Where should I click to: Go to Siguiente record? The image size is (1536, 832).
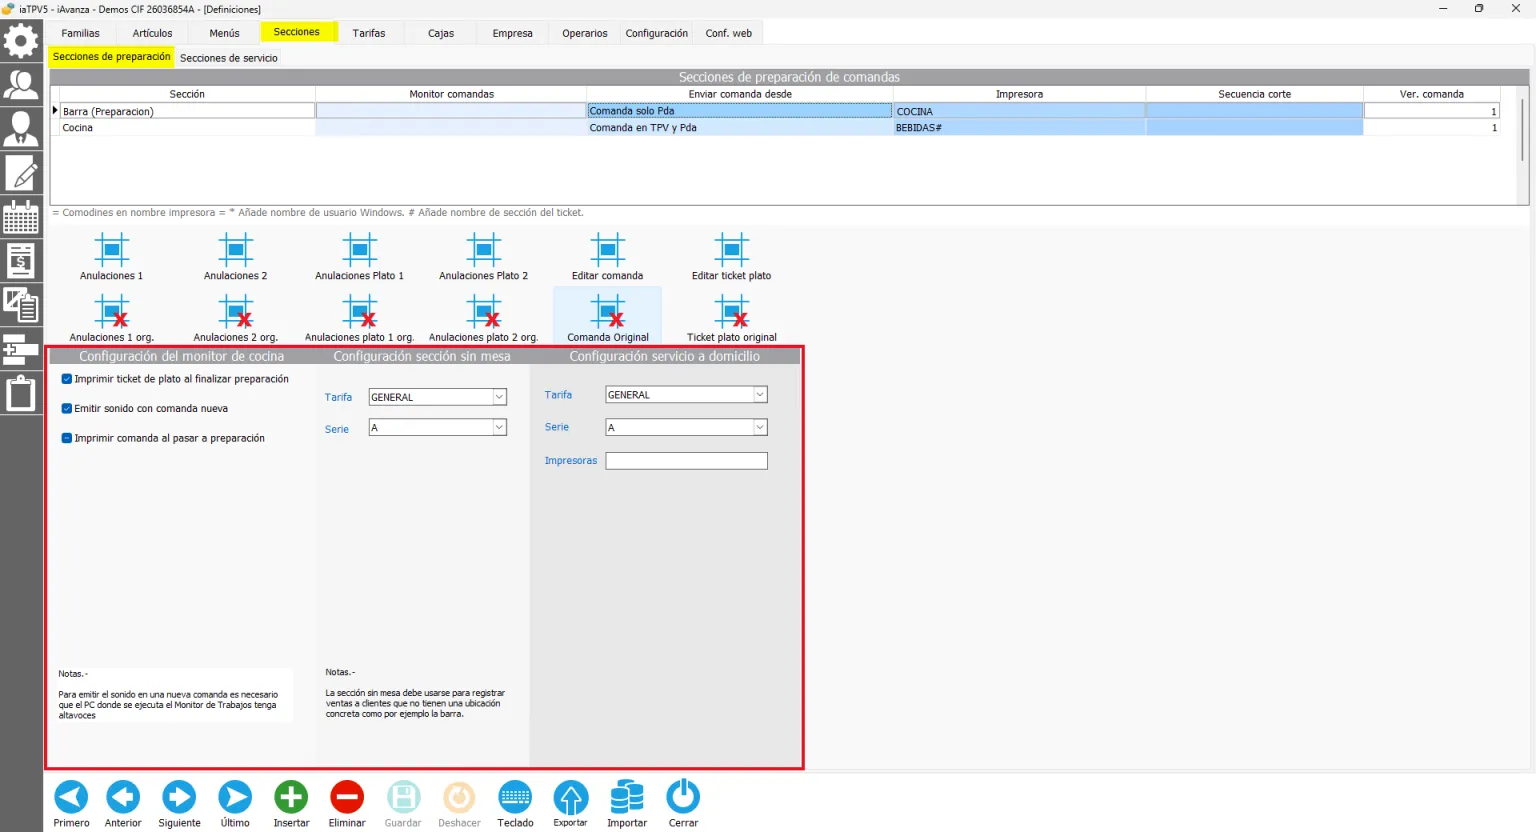coord(179,804)
